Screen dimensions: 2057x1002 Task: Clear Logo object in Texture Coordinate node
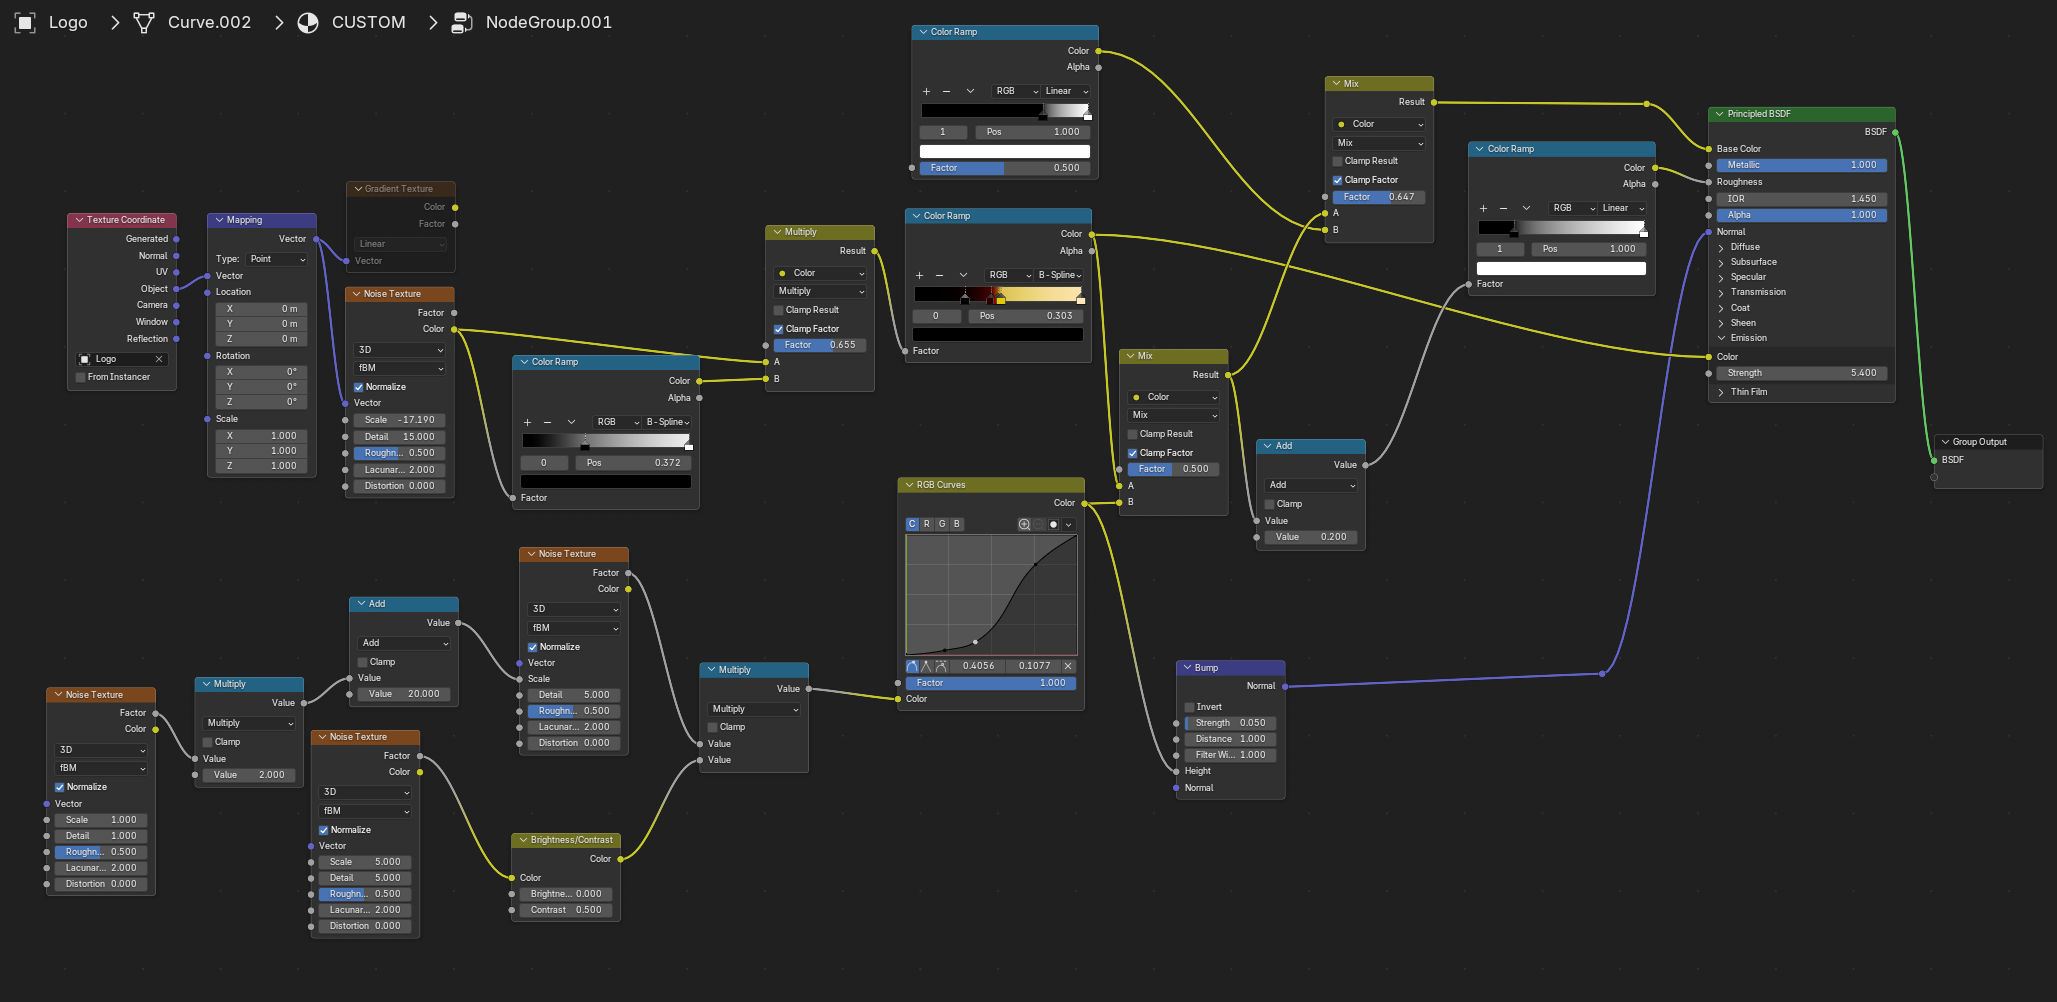159,359
